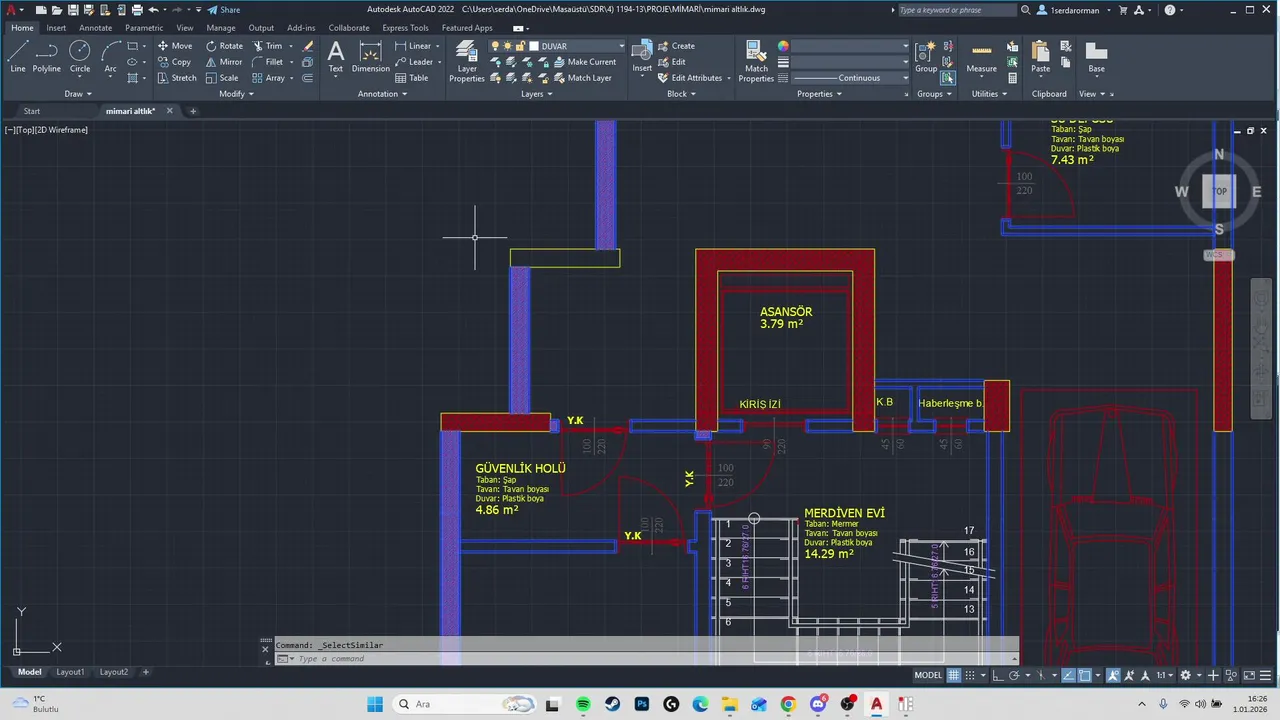Screen dimensions: 1280x720
Task: Activate the Scale command
Action: point(222,78)
